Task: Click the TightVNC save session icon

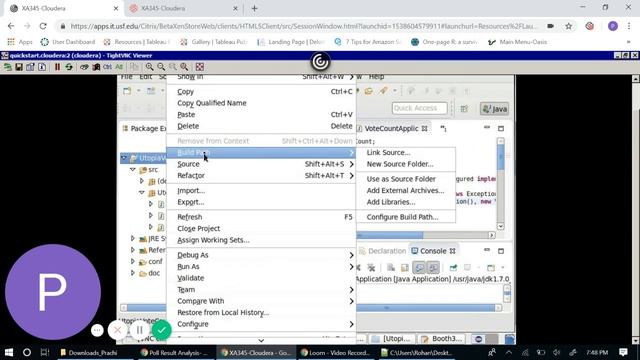Action: point(19,67)
